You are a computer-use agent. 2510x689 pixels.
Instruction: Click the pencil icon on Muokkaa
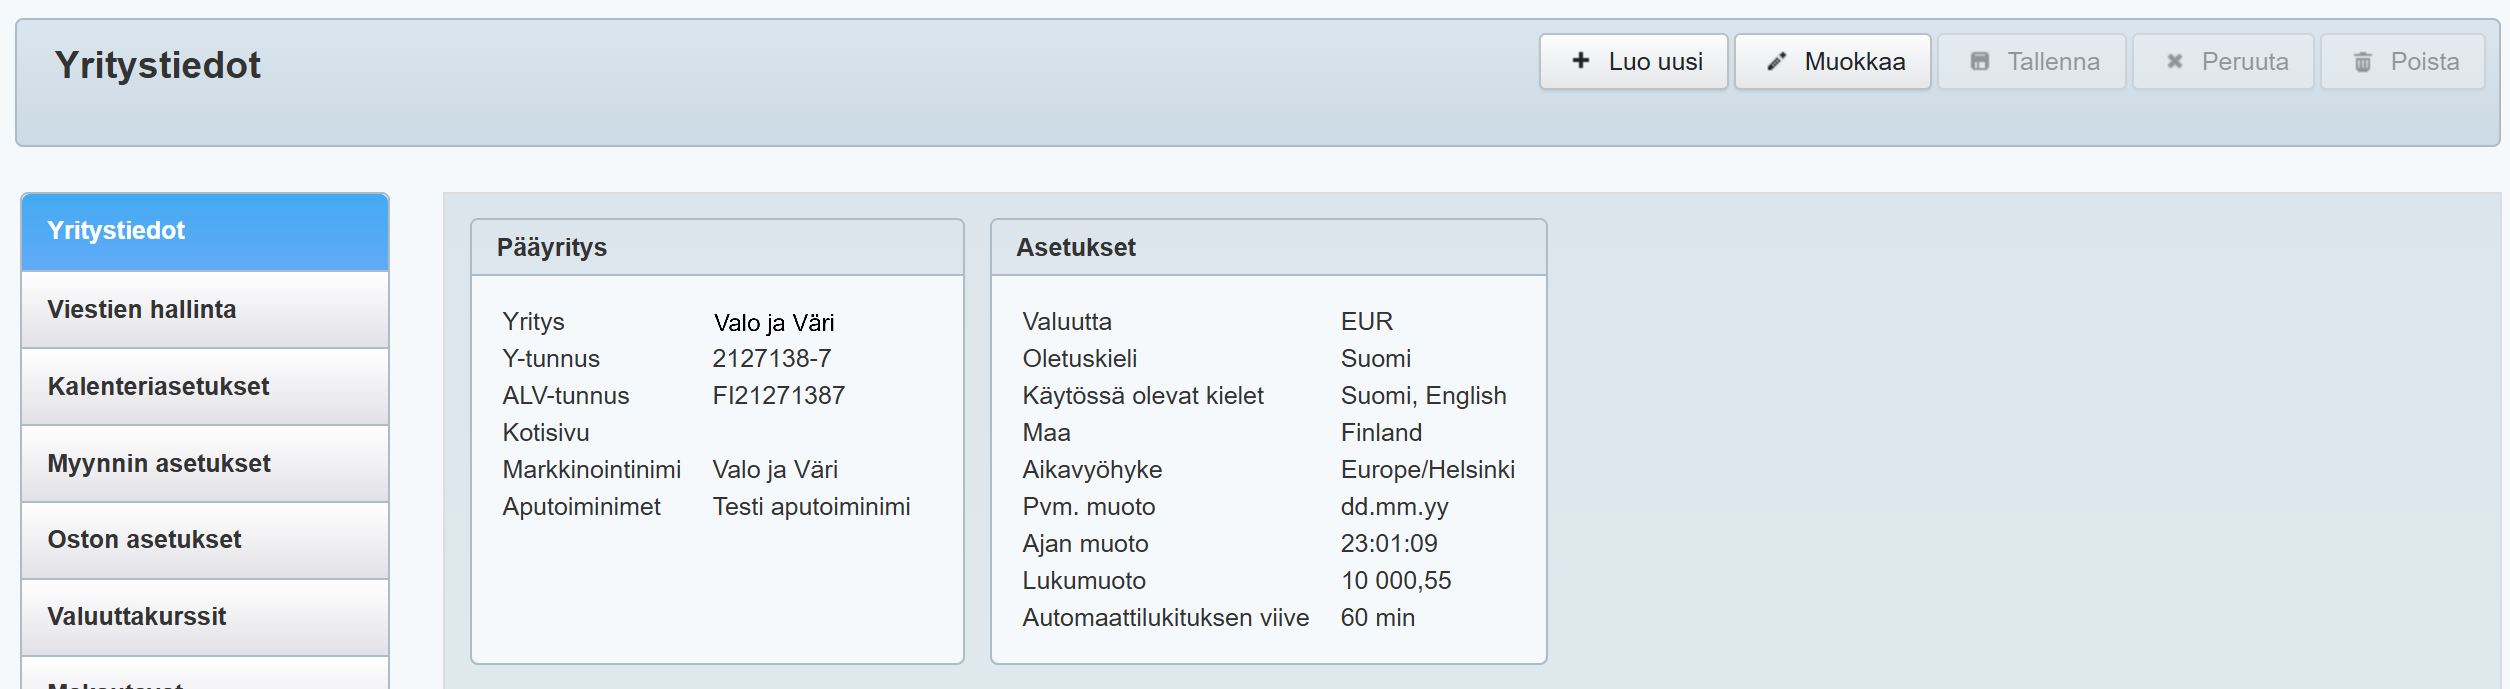click(x=1776, y=62)
